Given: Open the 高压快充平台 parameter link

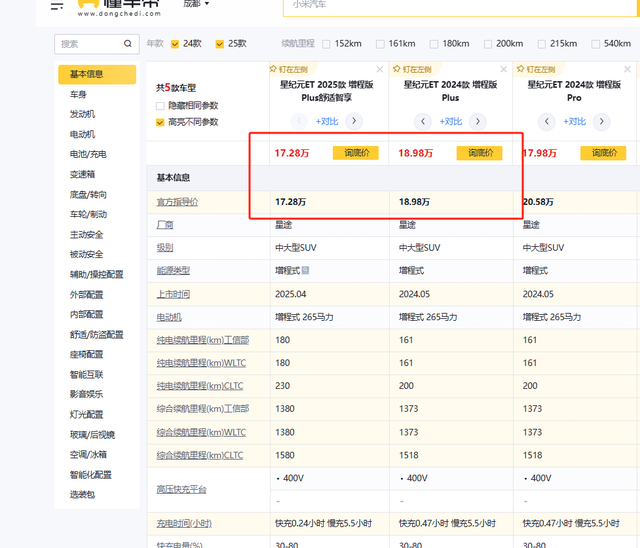Looking at the screenshot, I should [182, 490].
